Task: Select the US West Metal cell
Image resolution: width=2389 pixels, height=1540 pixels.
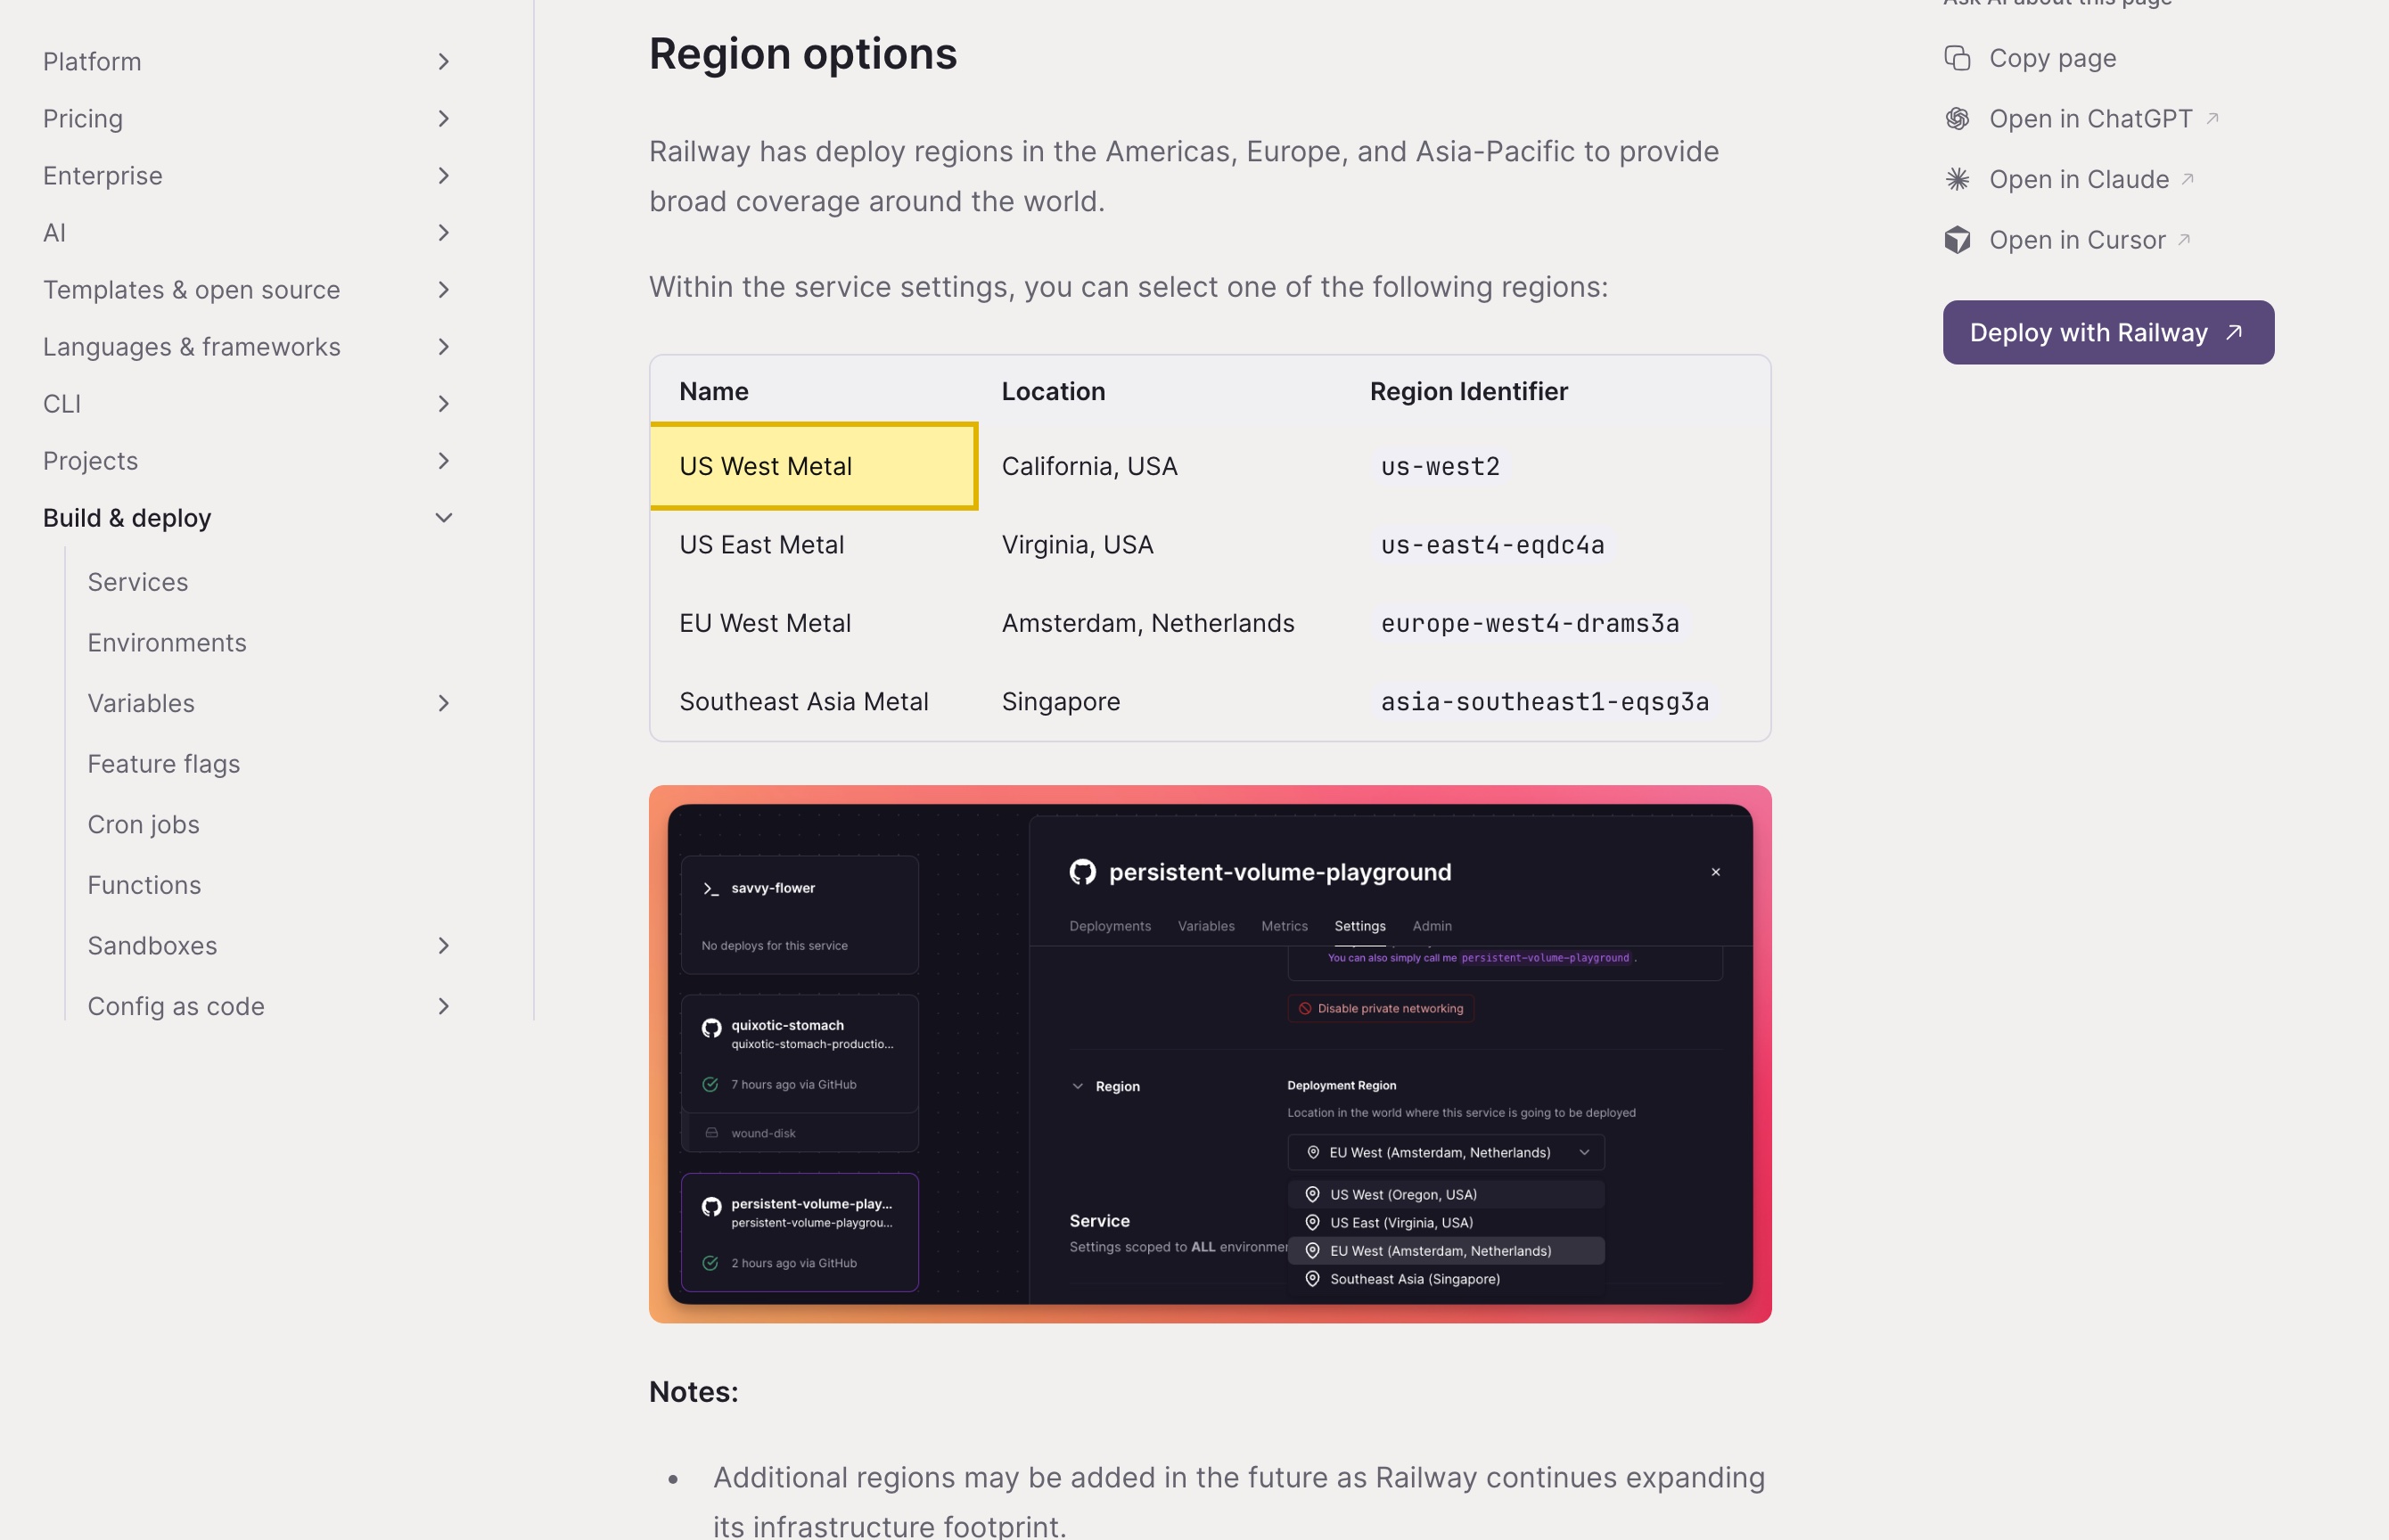Action: point(813,466)
